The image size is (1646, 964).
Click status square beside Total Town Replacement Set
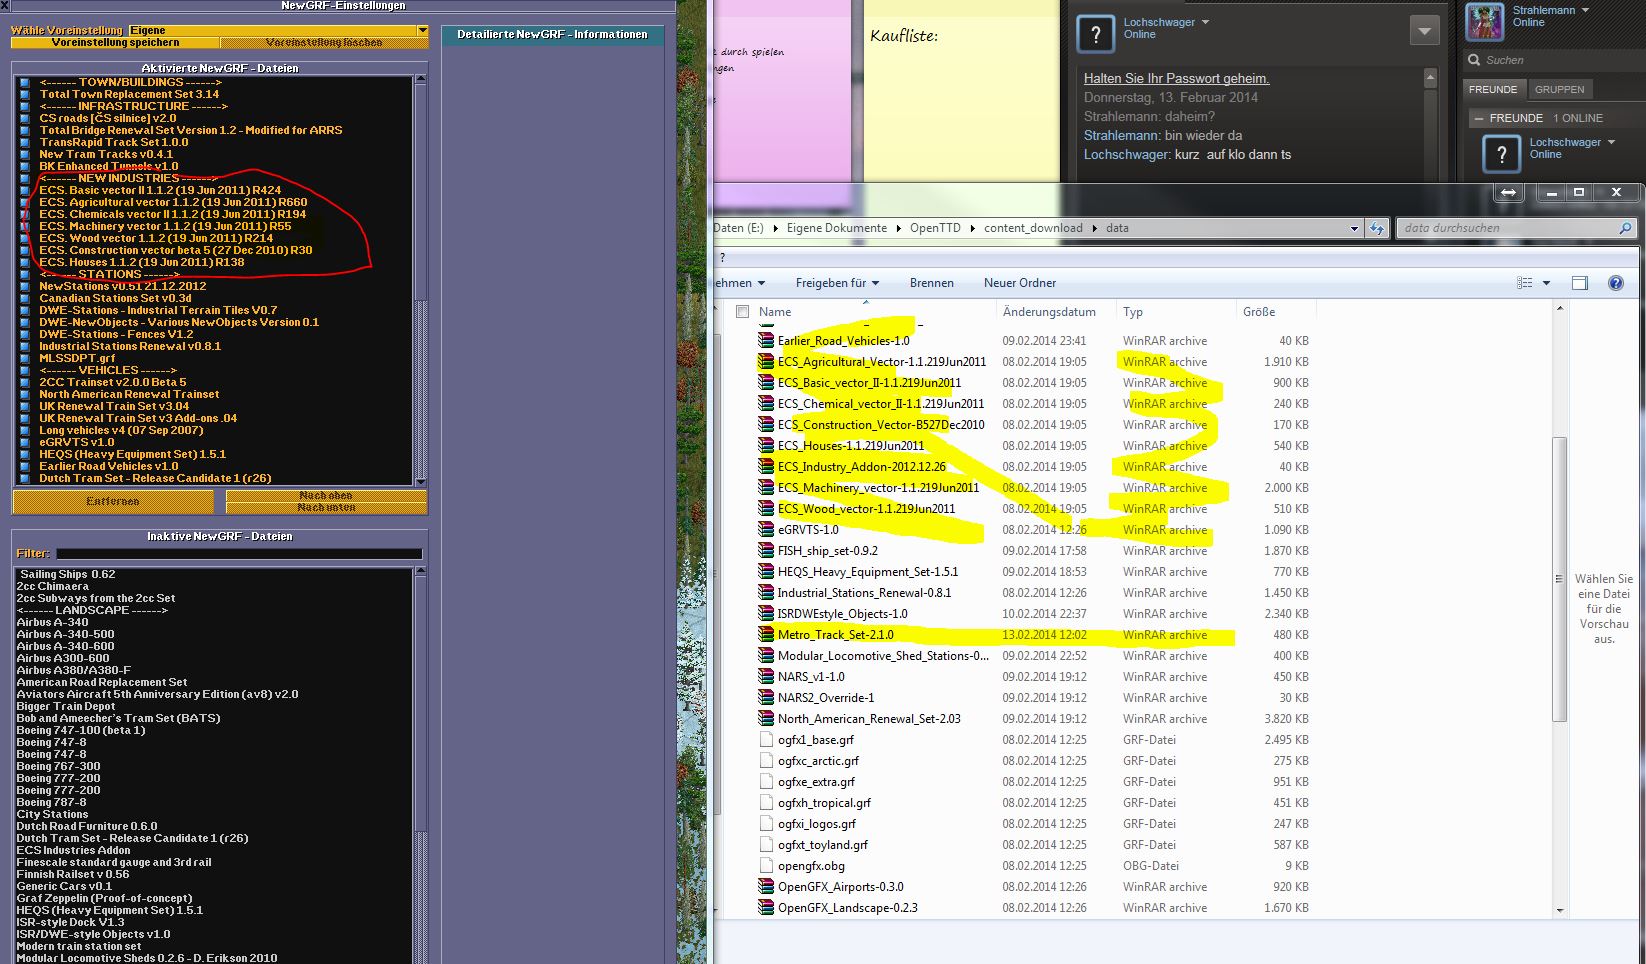click(x=24, y=95)
